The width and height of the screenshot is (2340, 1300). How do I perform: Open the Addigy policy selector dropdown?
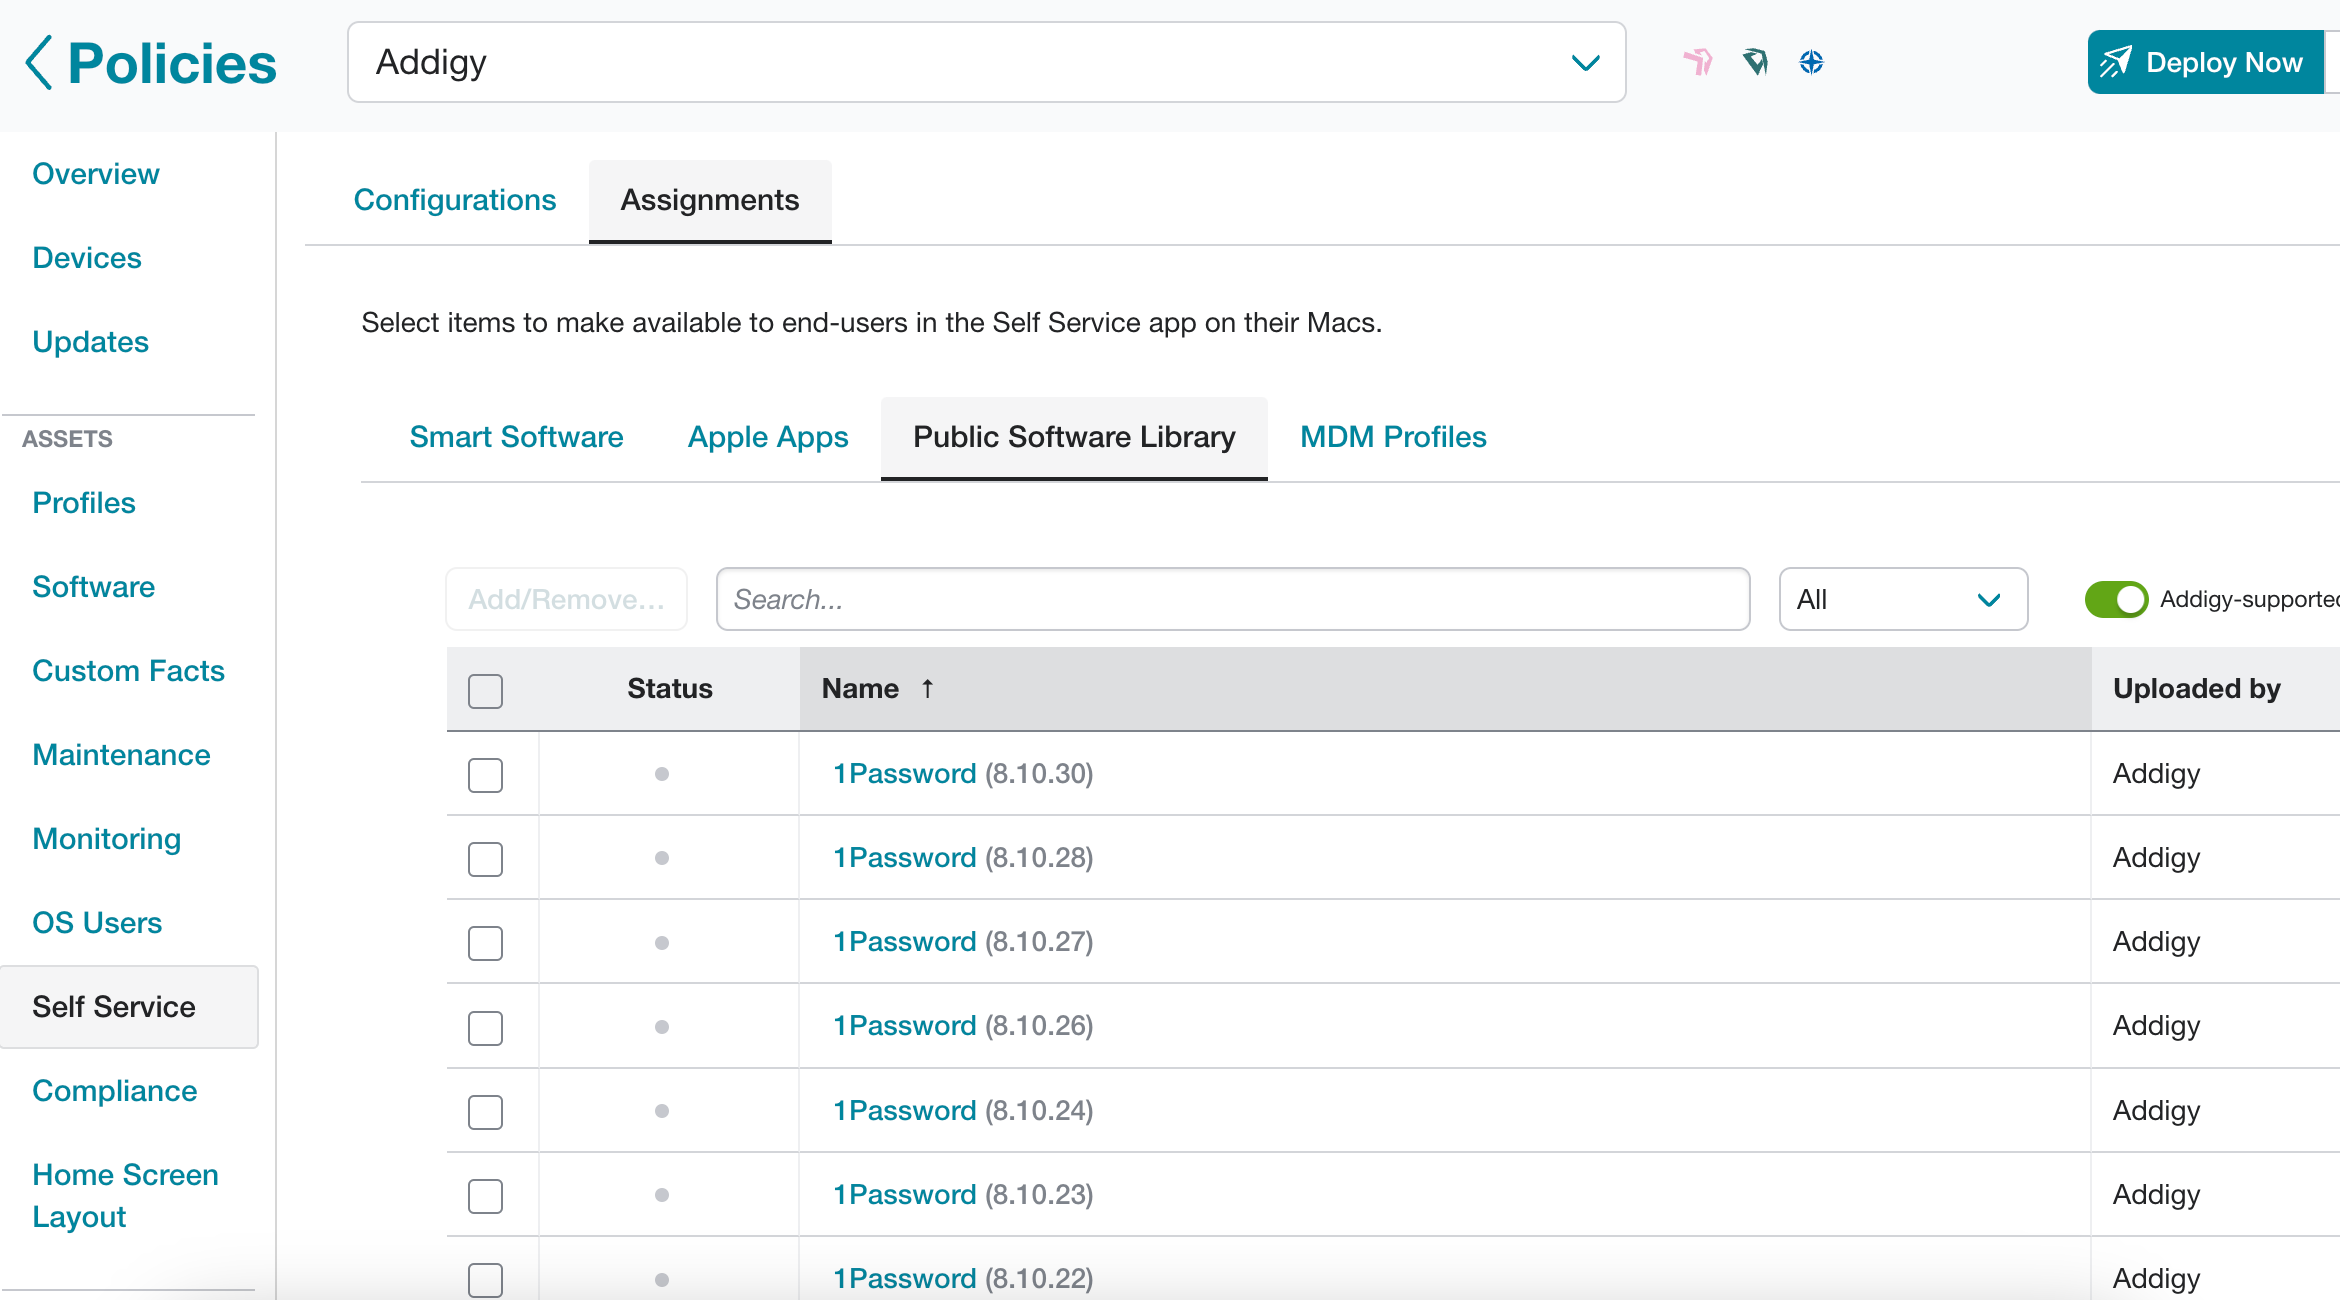(x=986, y=62)
